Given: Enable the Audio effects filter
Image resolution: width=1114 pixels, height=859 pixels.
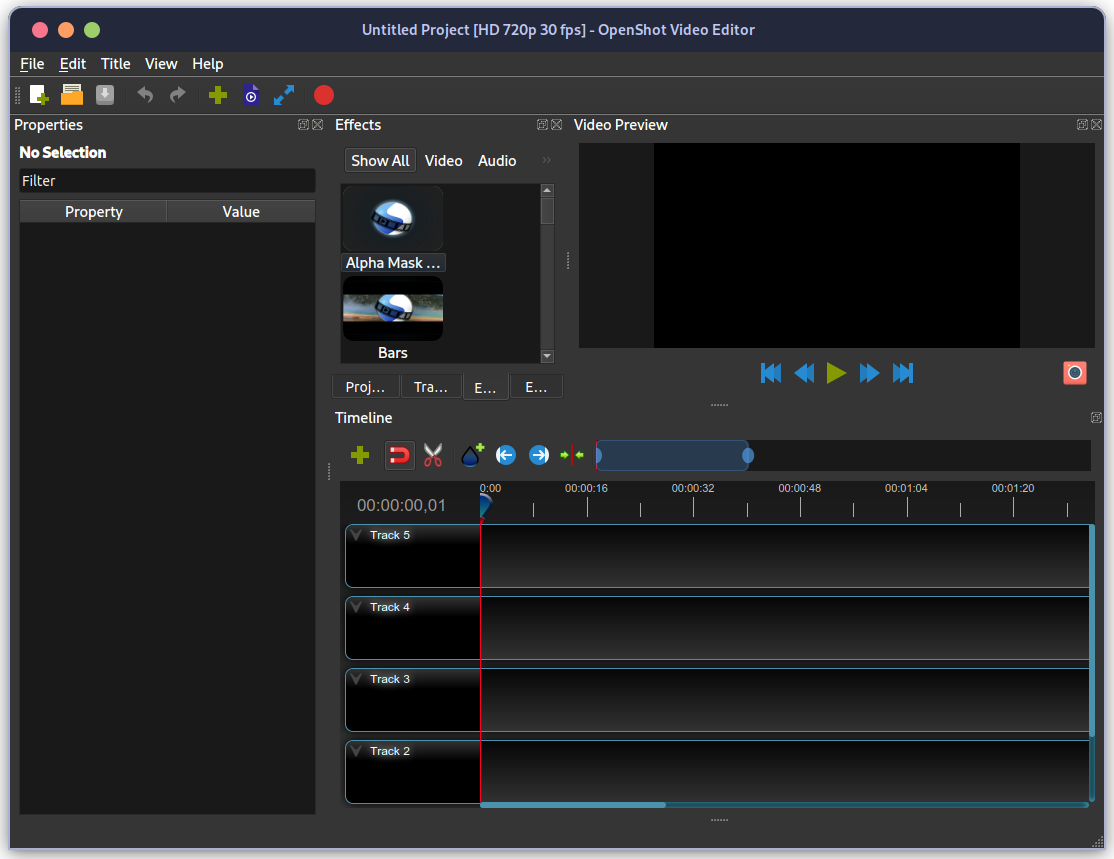Looking at the screenshot, I should point(496,160).
